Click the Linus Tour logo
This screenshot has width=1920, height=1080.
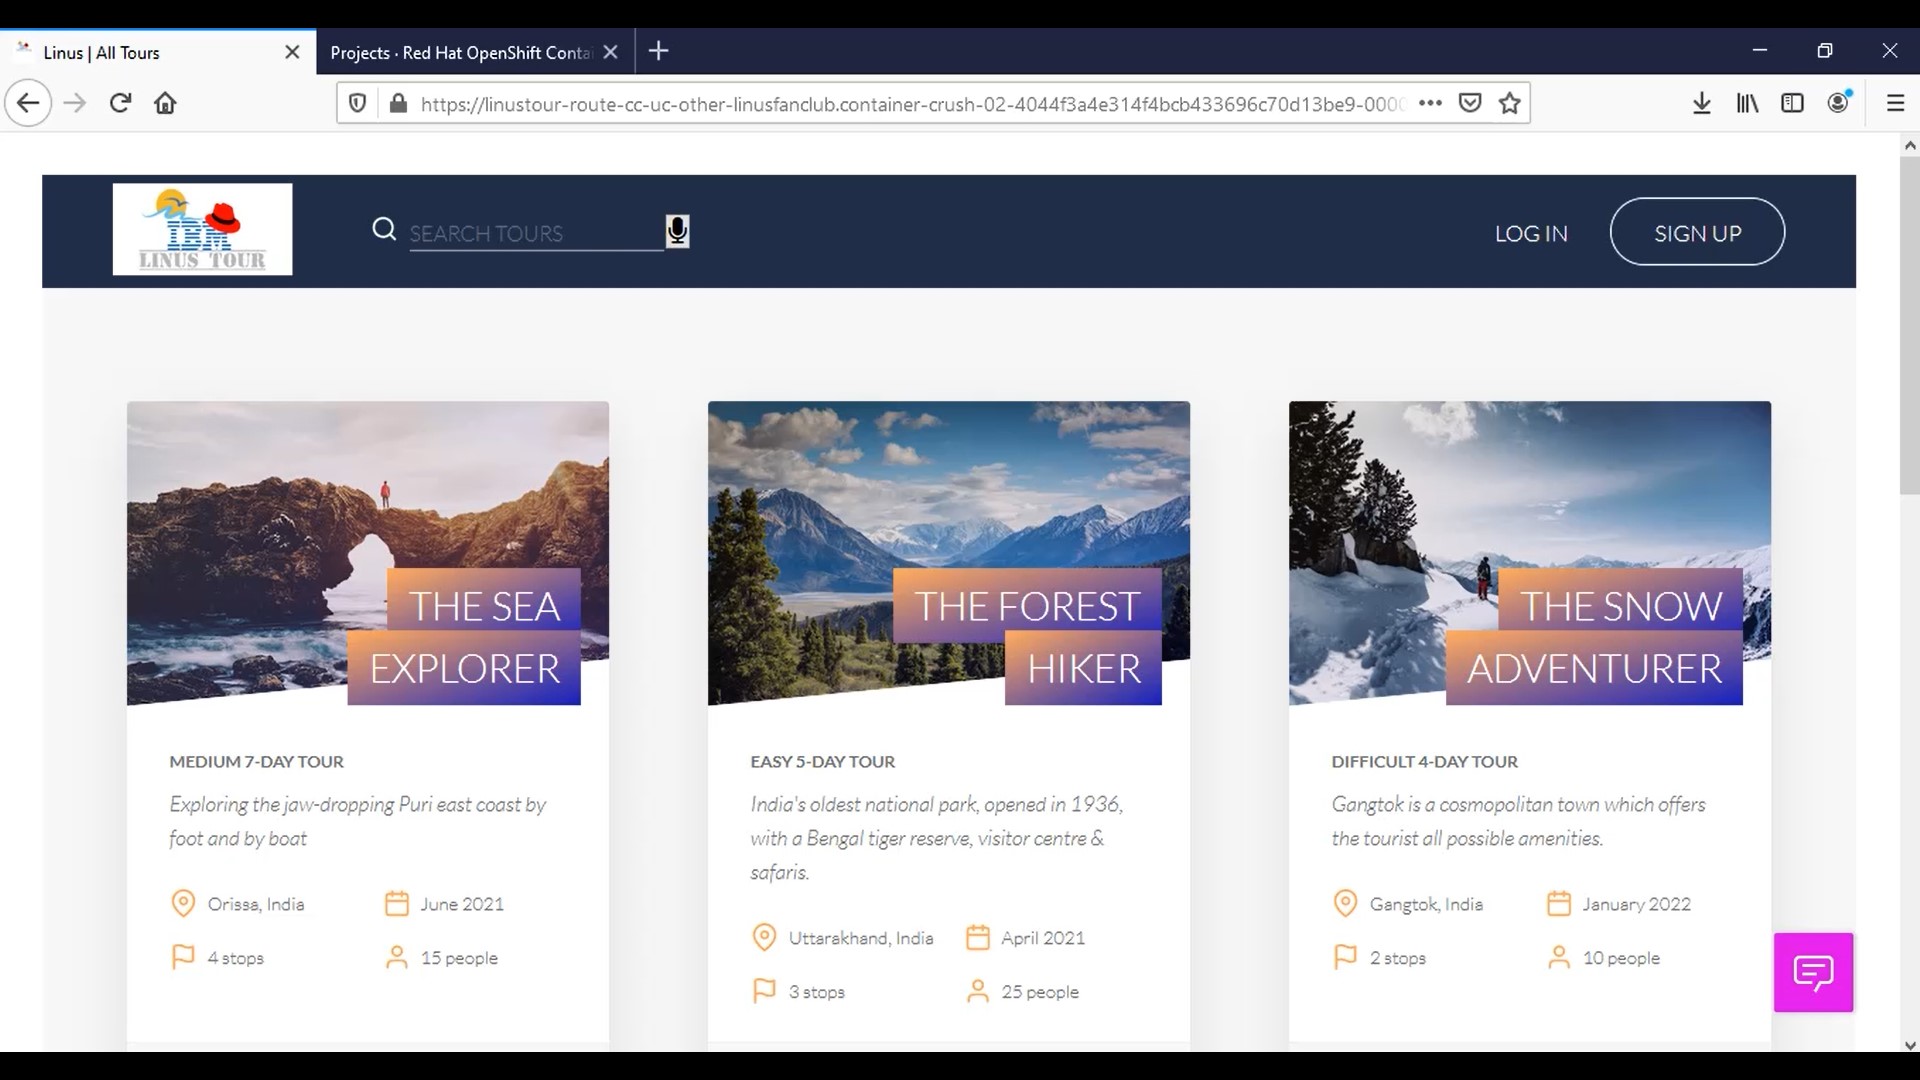(202, 229)
